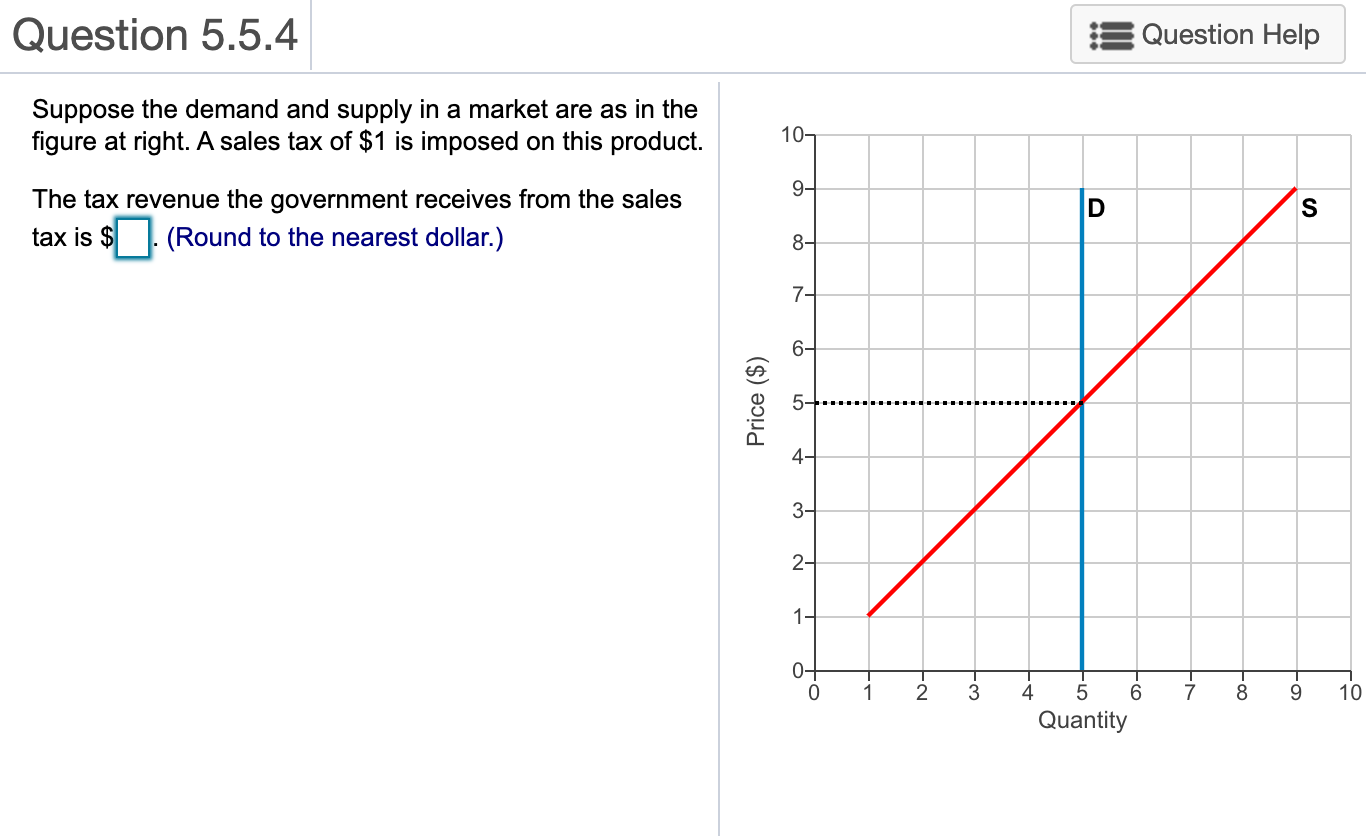Click the 5 mark on the quantity axis

pos(1081,691)
